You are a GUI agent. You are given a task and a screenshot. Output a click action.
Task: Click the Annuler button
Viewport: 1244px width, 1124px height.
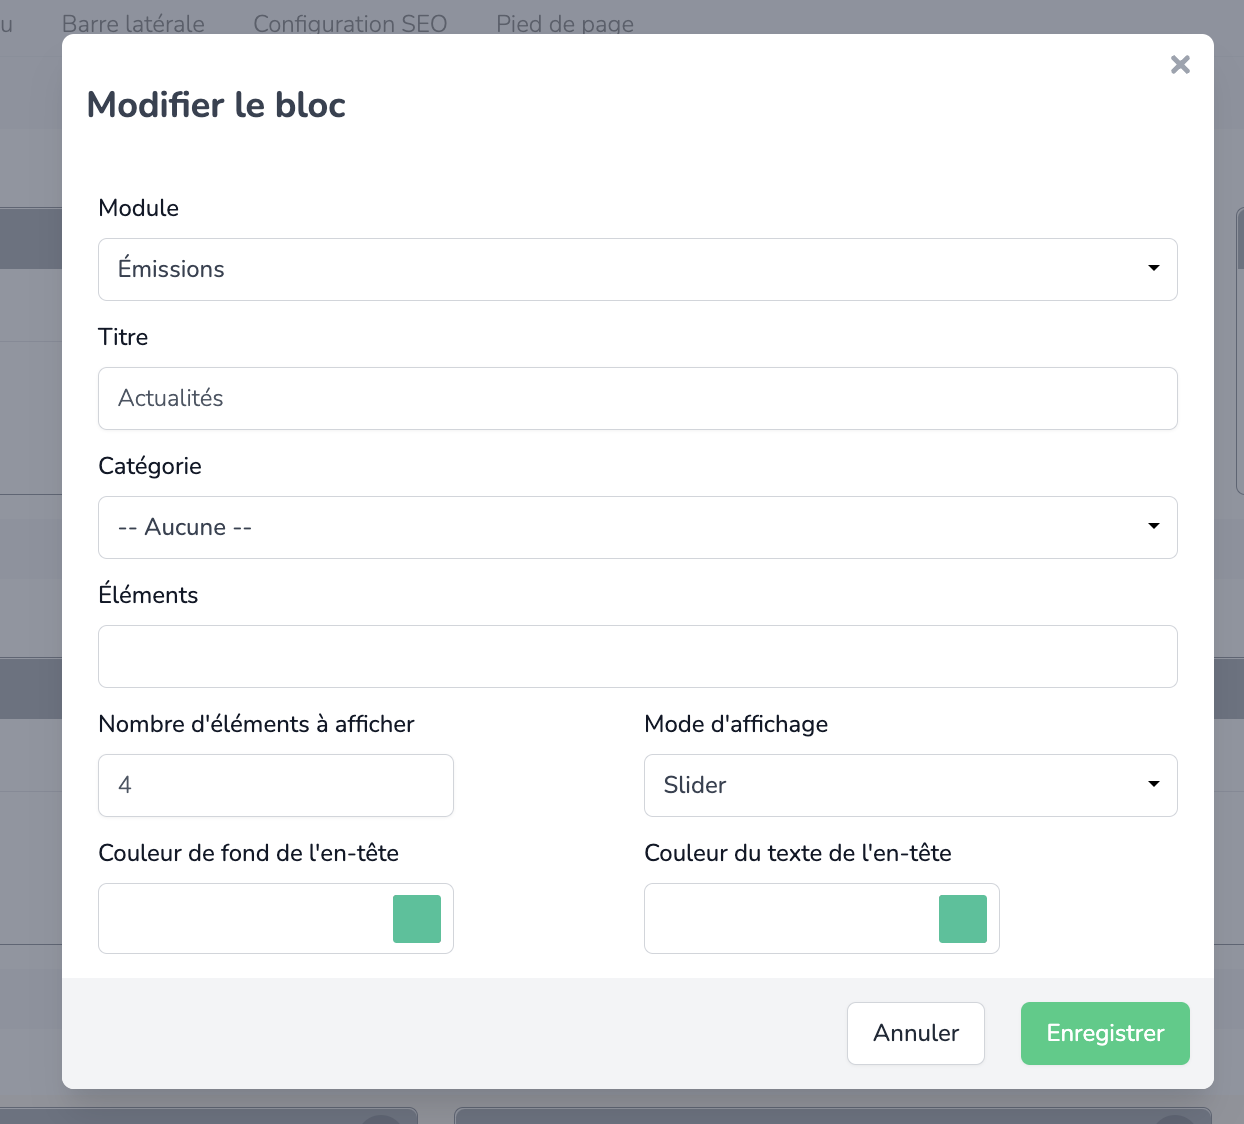point(916,1033)
